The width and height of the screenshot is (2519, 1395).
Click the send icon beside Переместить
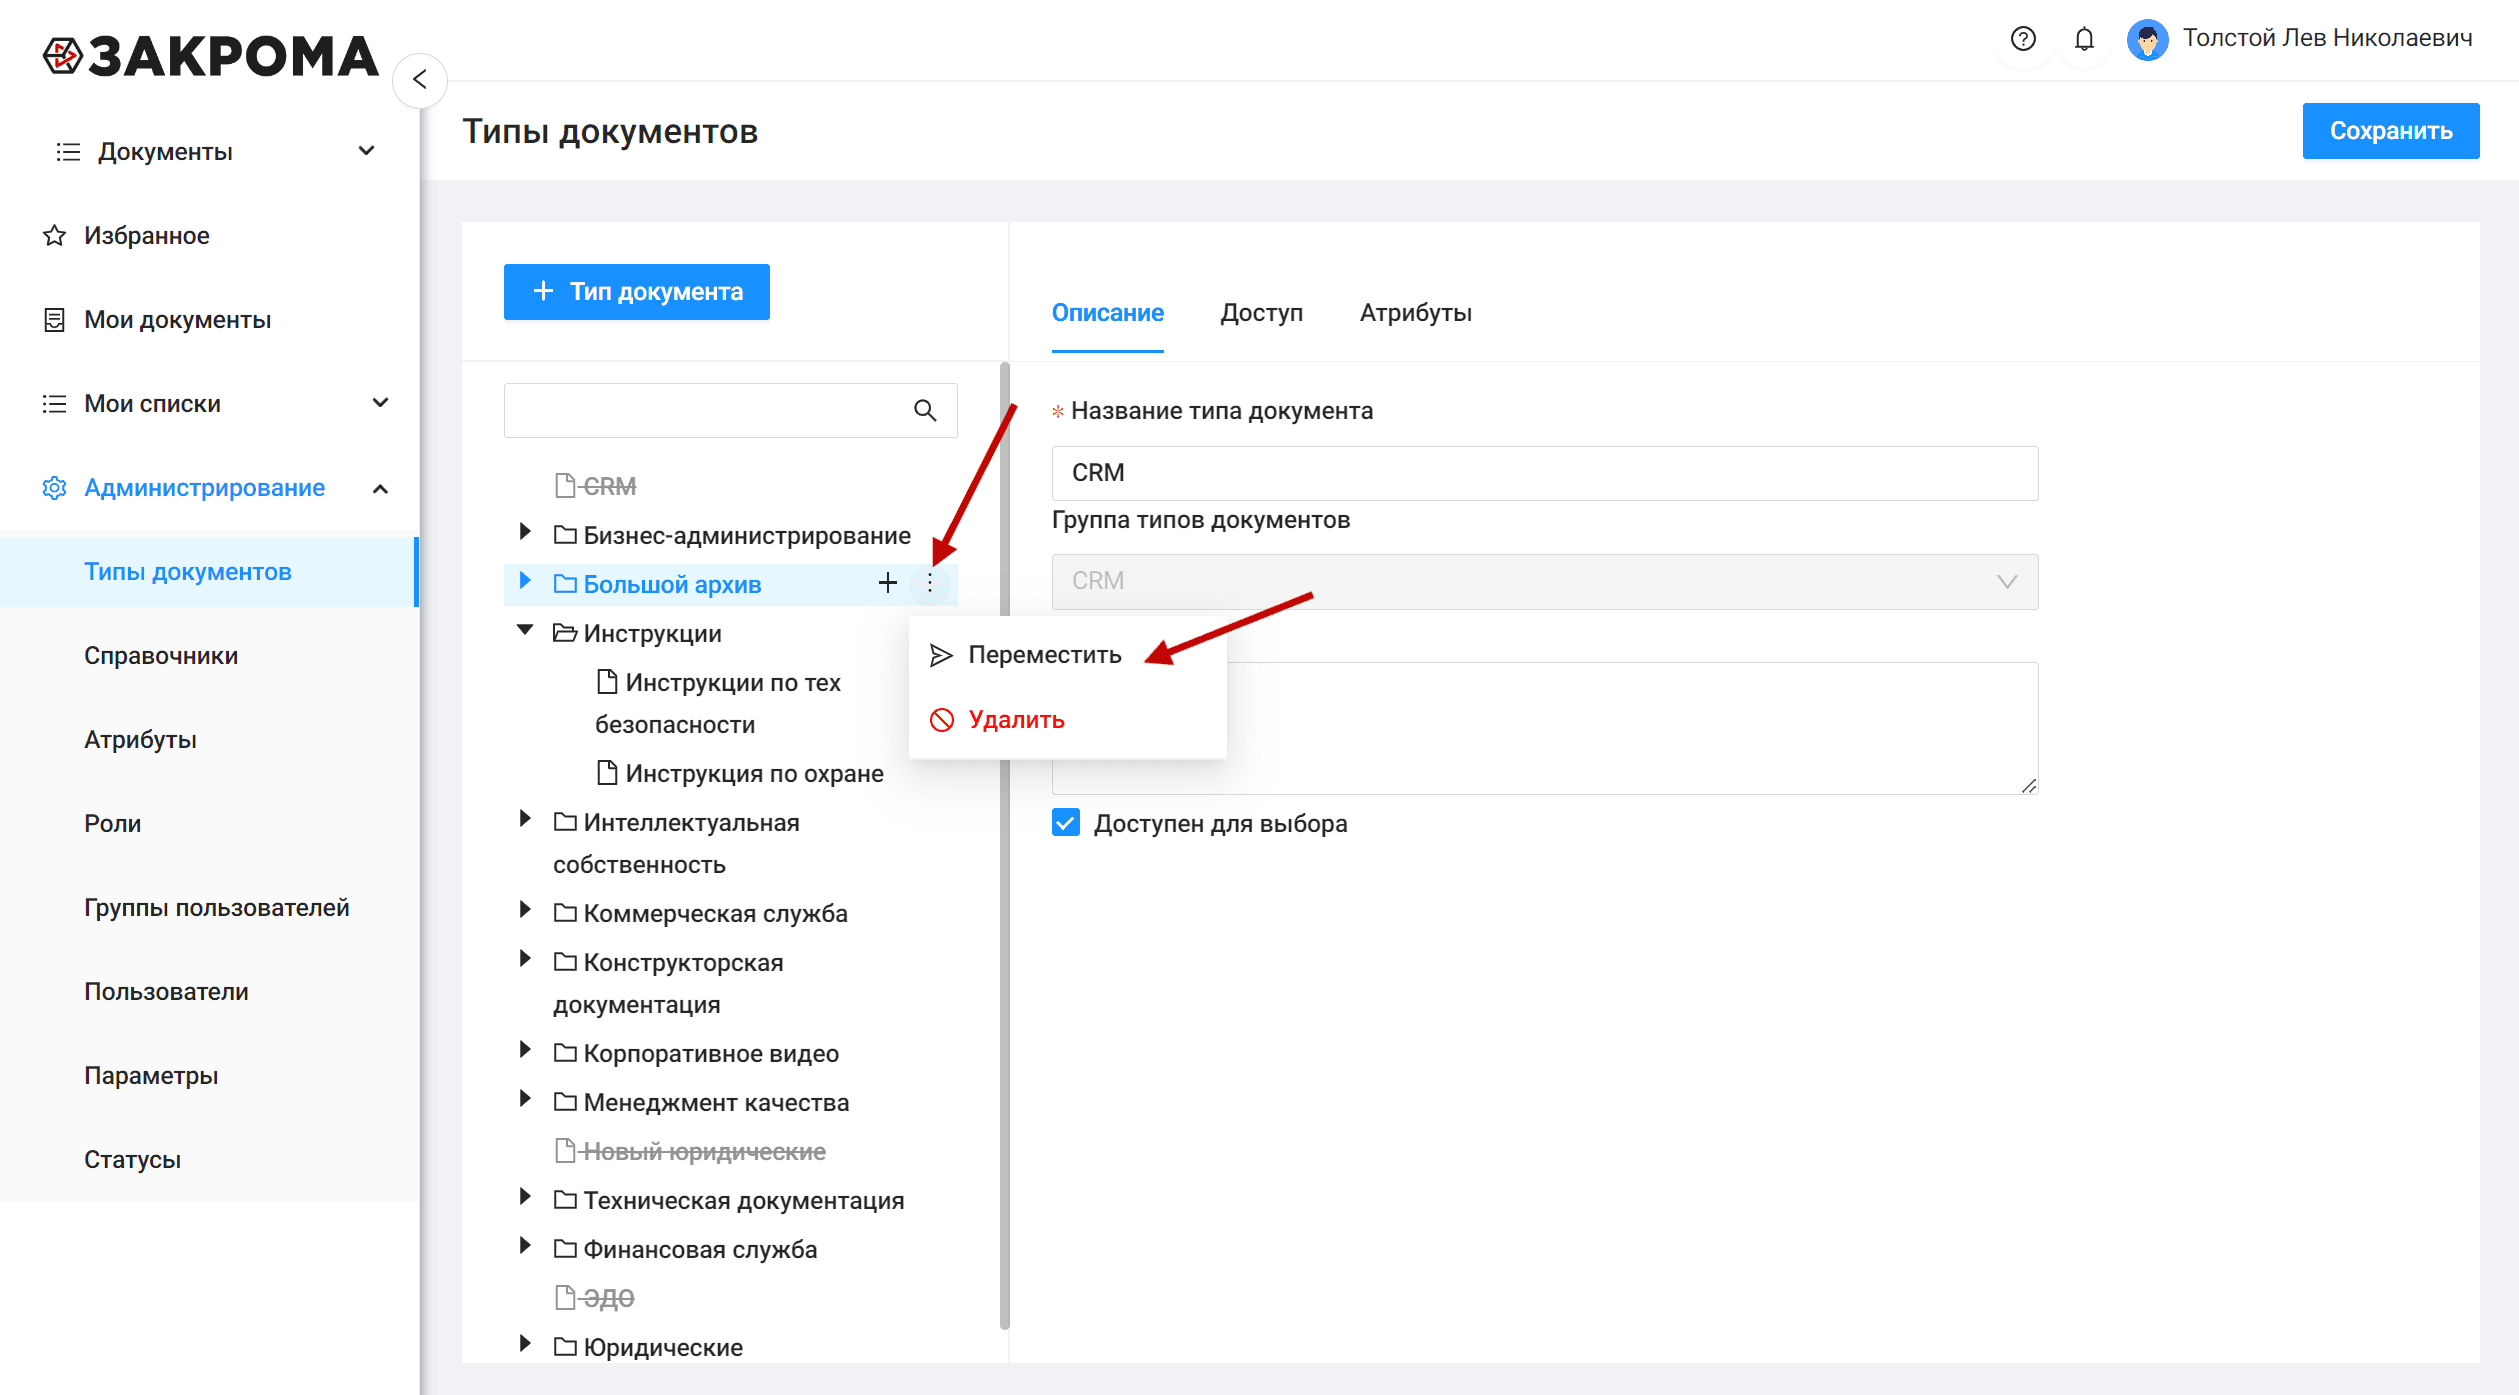pyautogui.click(x=941, y=655)
